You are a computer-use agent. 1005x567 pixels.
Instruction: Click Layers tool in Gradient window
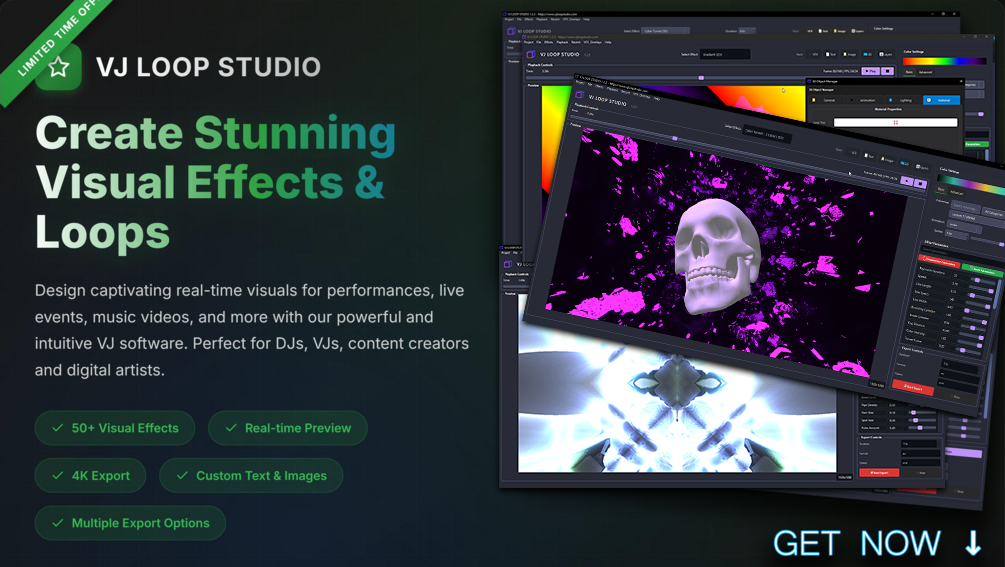point(885,54)
